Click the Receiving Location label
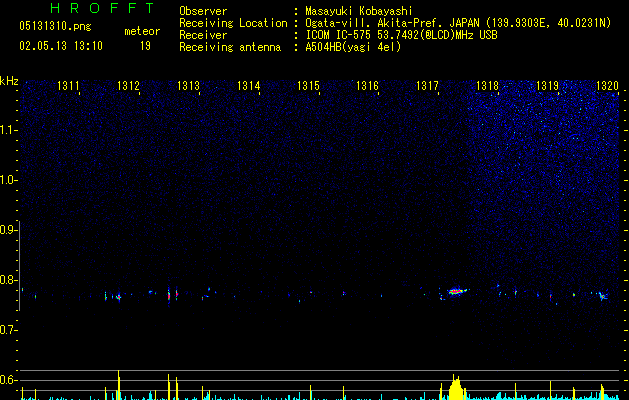The image size is (629, 400). (x=233, y=23)
